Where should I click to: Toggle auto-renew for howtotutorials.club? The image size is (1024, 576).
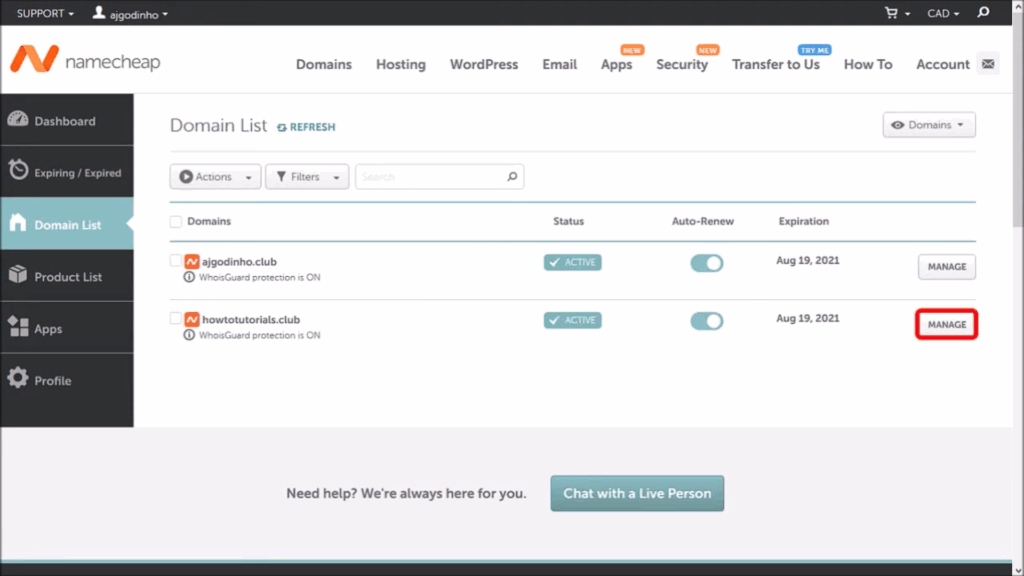click(707, 321)
